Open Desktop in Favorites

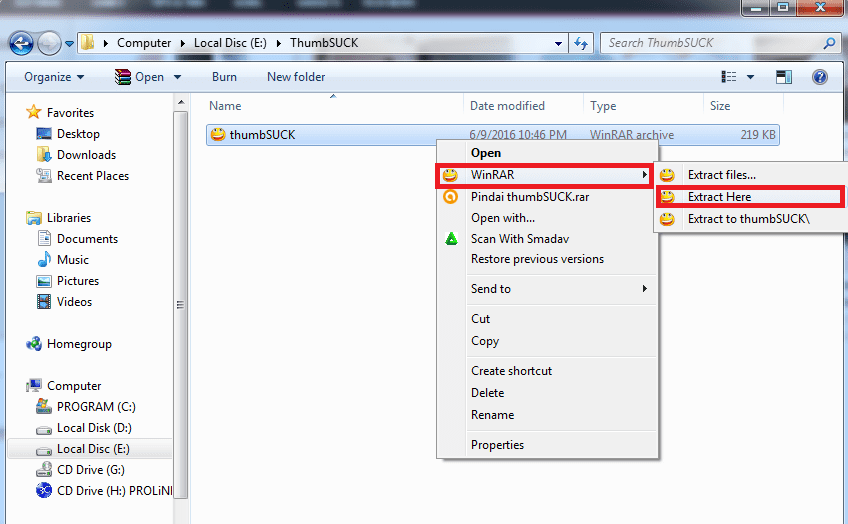[x=78, y=134]
